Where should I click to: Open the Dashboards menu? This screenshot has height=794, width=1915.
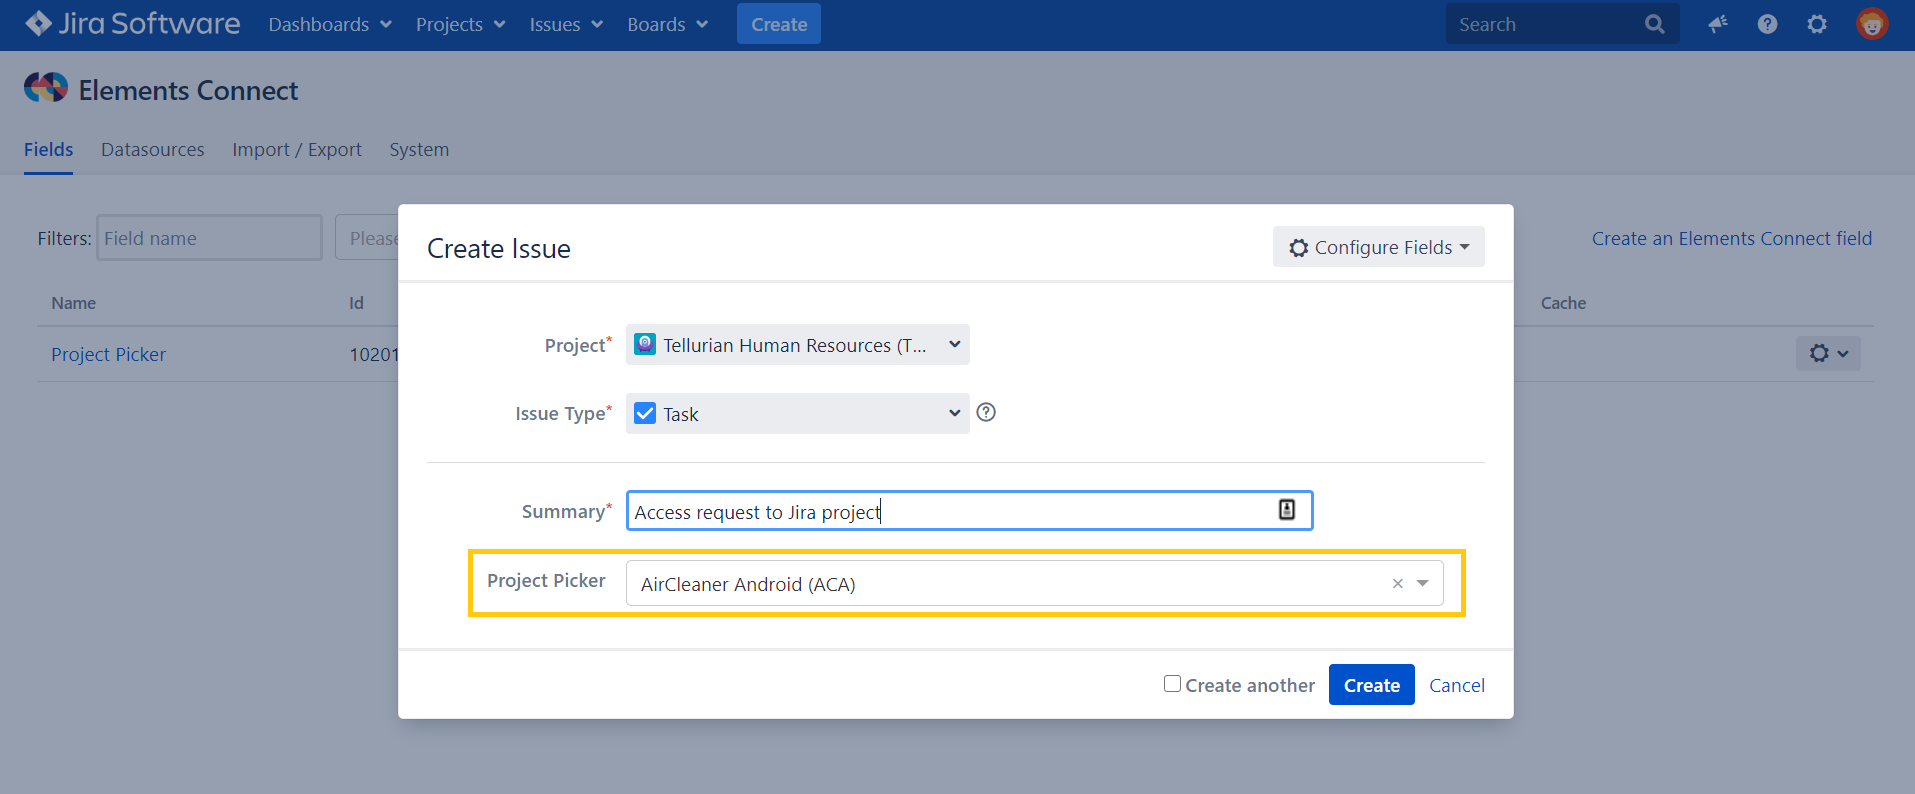pyautogui.click(x=329, y=24)
